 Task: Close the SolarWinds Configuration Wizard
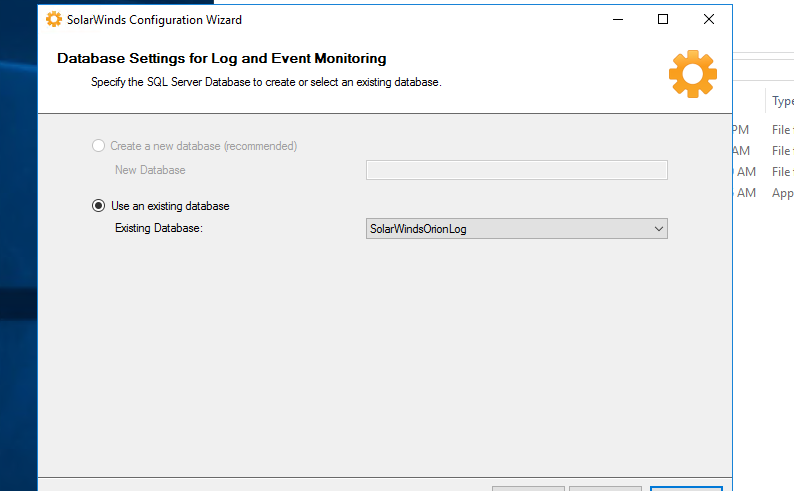pos(709,19)
